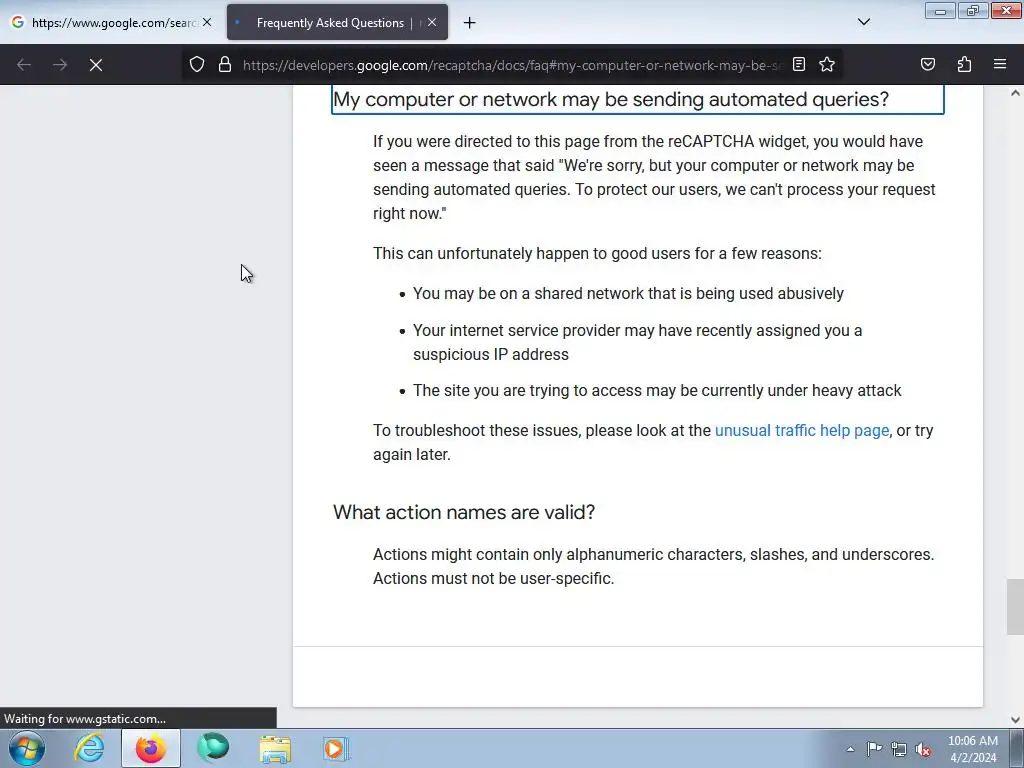Click the address bar URL field
1024x768 pixels.
click(513, 65)
